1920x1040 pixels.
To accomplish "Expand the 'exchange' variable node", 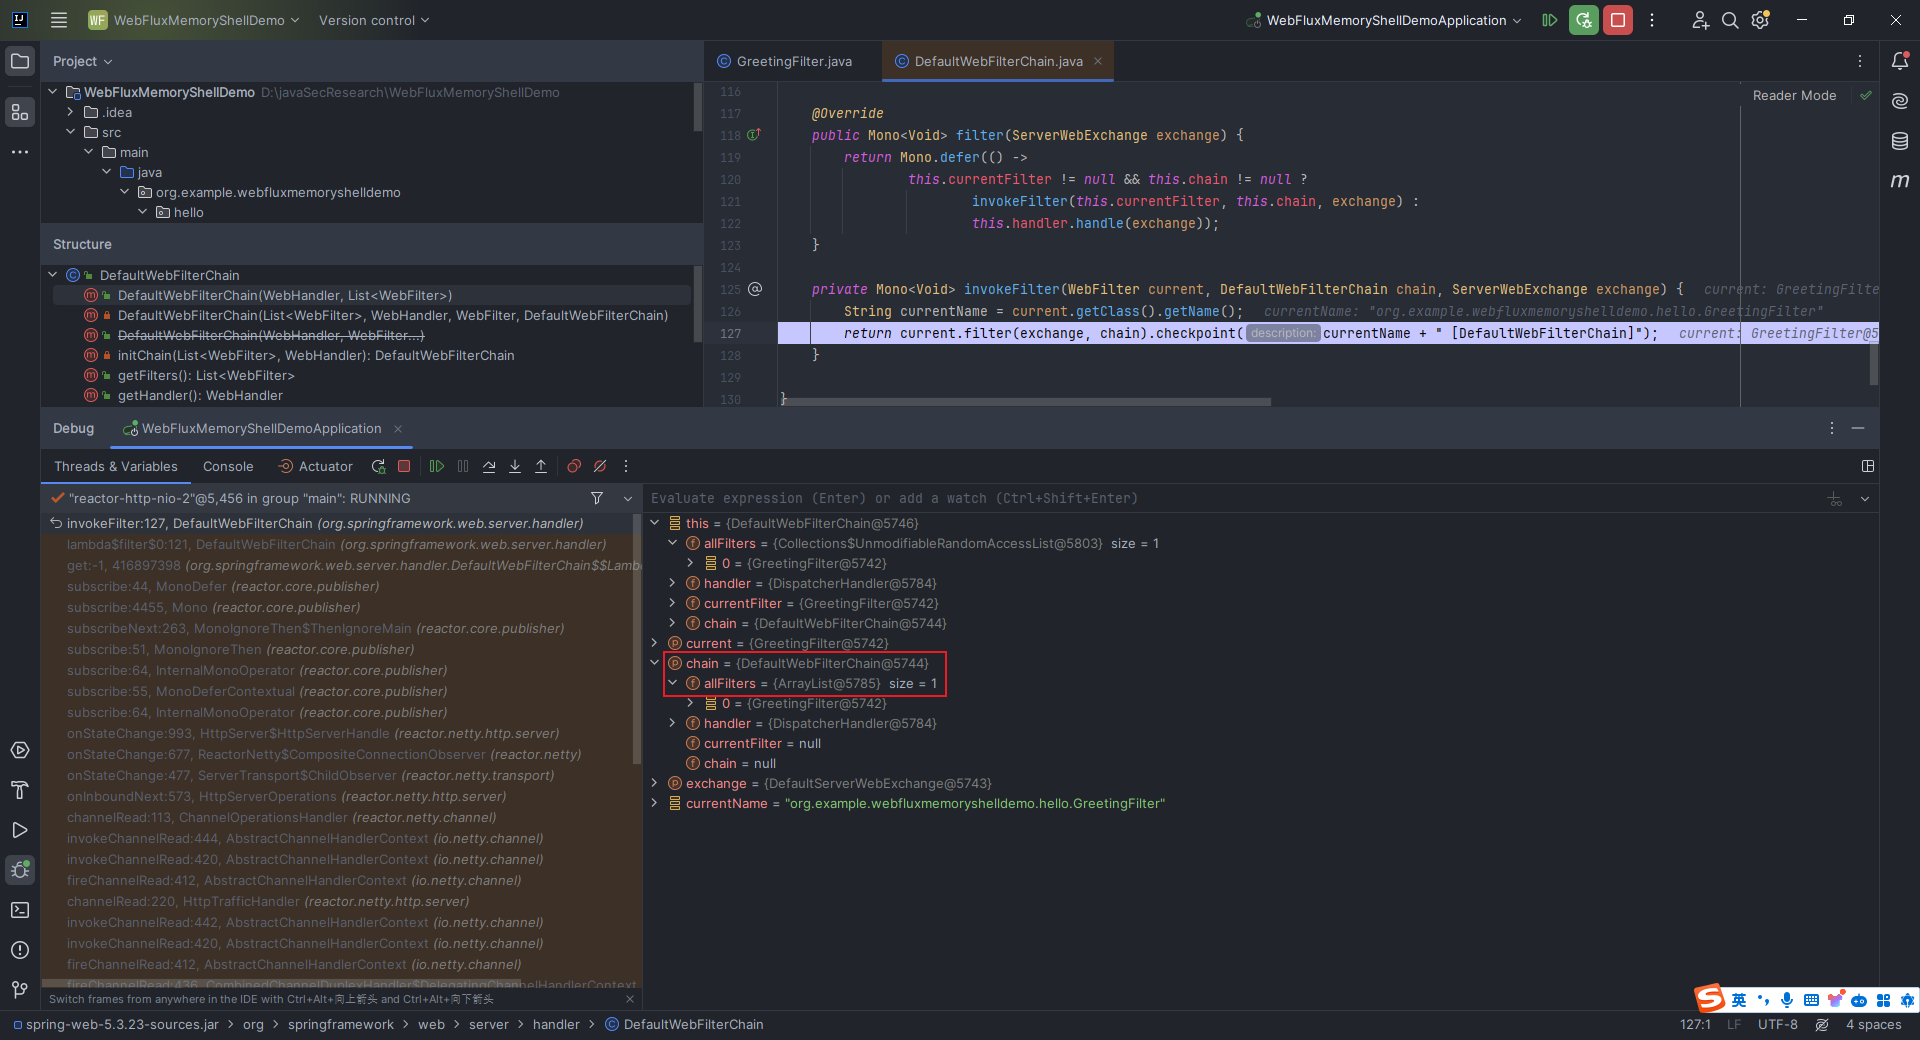I will coord(655,783).
